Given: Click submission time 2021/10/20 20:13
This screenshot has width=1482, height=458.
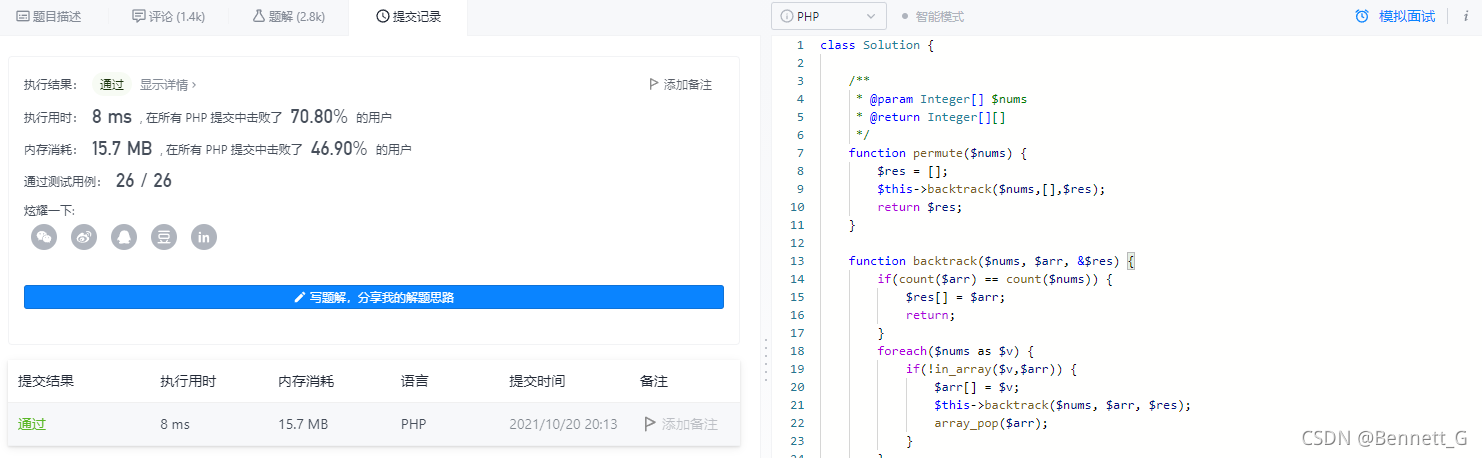Looking at the screenshot, I should (563, 424).
